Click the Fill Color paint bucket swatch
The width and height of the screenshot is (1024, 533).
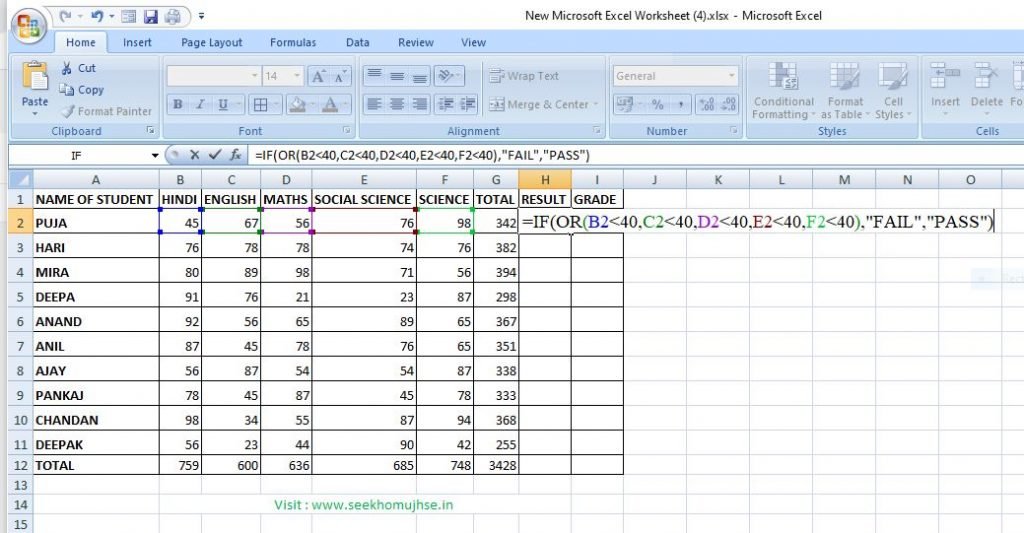click(x=296, y=104)
